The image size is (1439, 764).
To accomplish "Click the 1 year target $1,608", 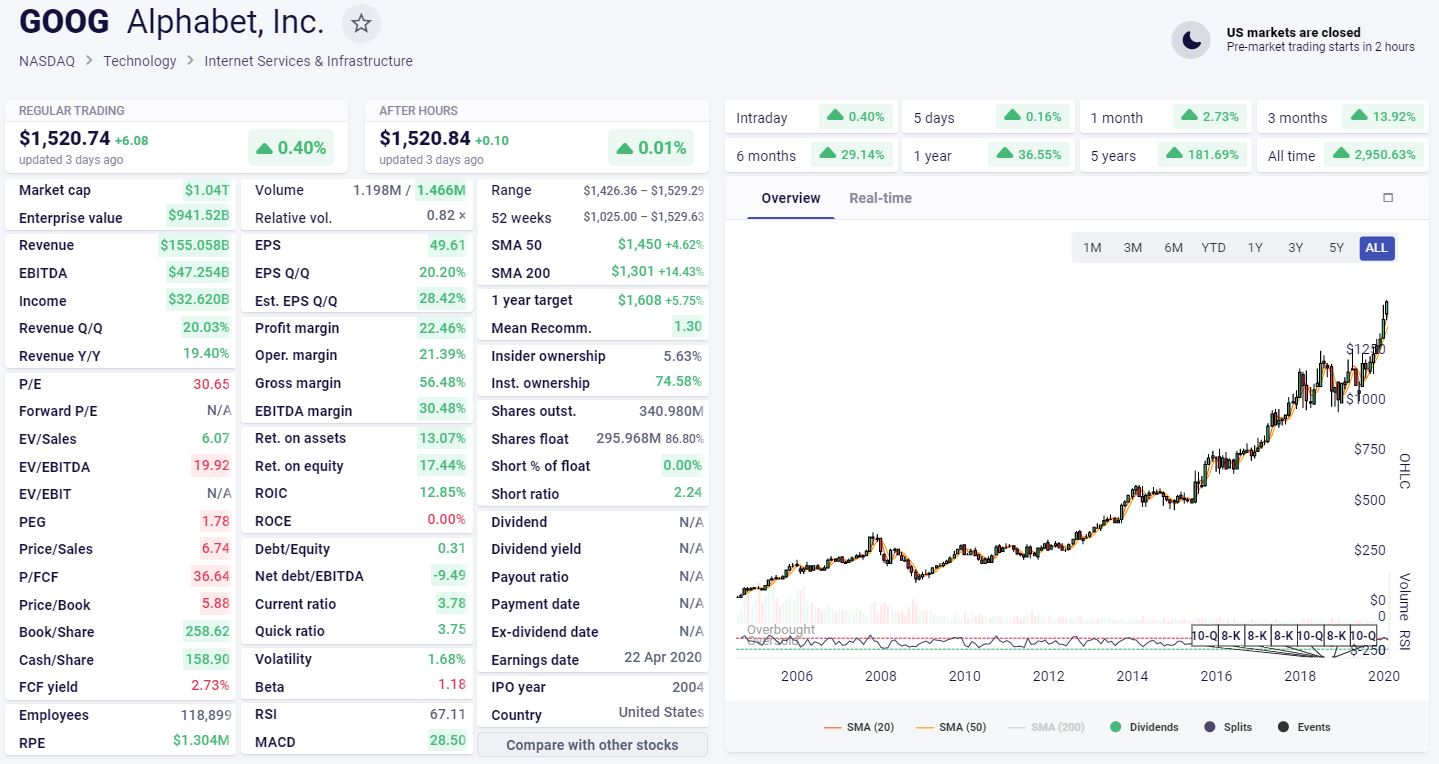I will click(x=639, y=300).
